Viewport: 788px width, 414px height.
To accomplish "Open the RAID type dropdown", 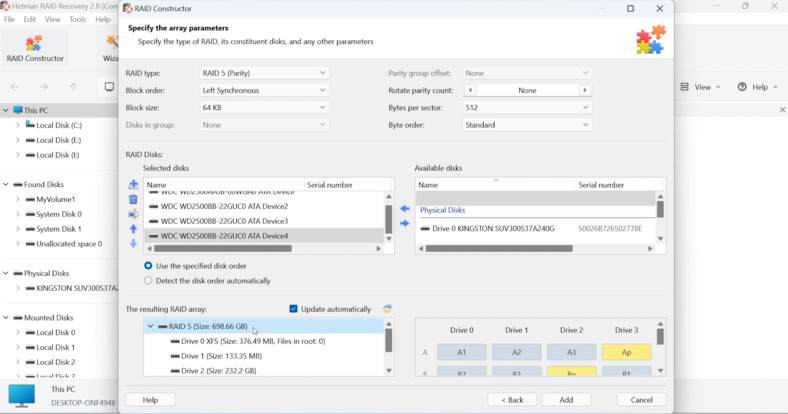I will tap(264, 73).
